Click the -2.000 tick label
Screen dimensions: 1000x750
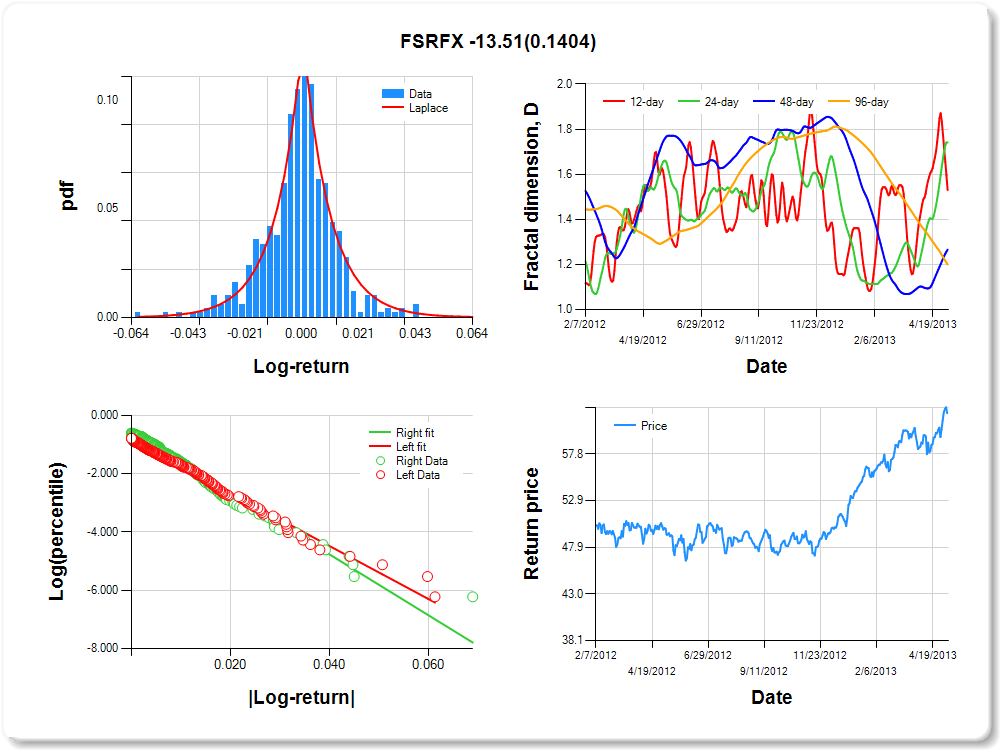(x=102, y=473)
